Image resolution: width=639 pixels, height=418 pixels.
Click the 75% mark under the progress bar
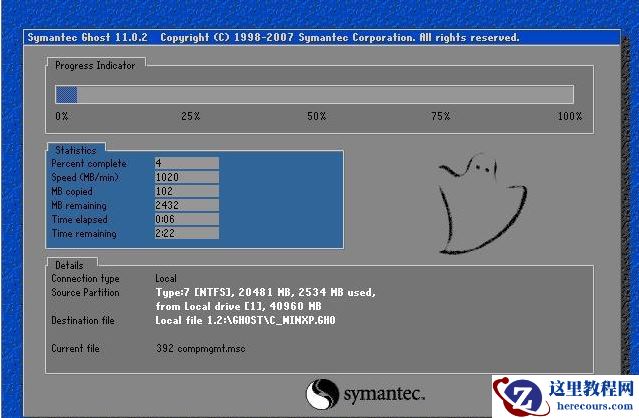point(441,116)
